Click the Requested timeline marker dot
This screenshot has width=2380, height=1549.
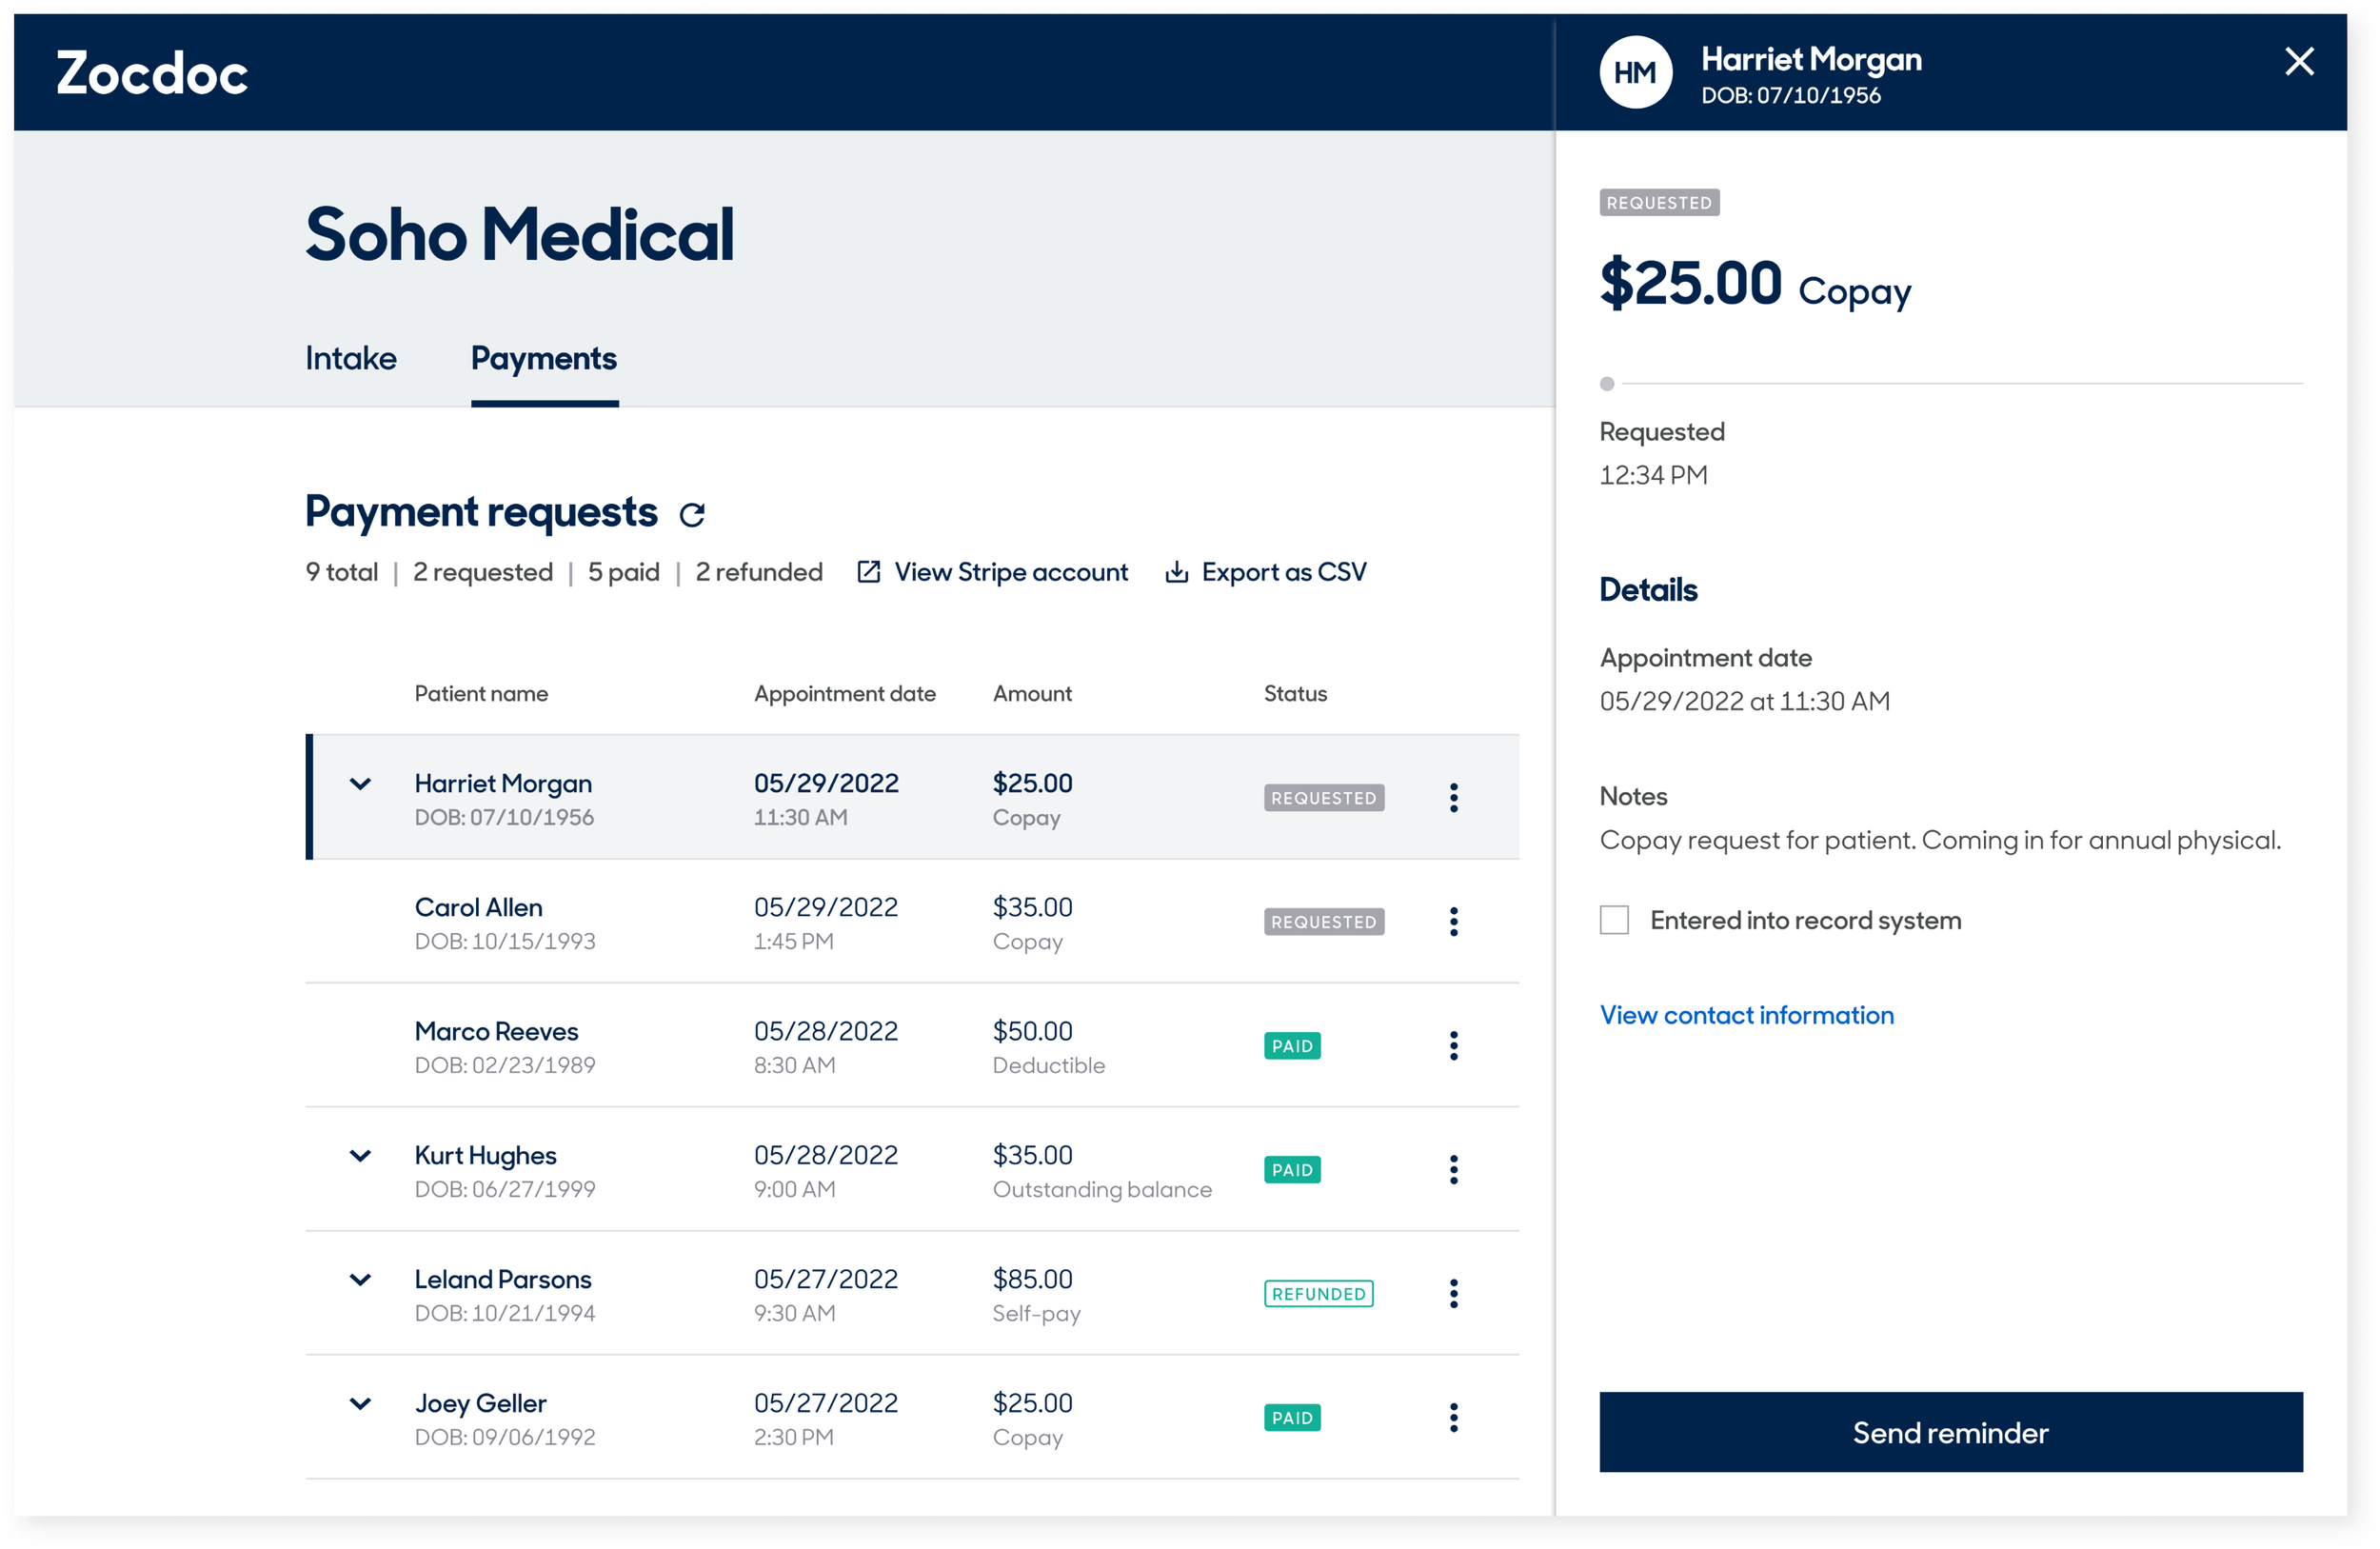[1607, 384]
